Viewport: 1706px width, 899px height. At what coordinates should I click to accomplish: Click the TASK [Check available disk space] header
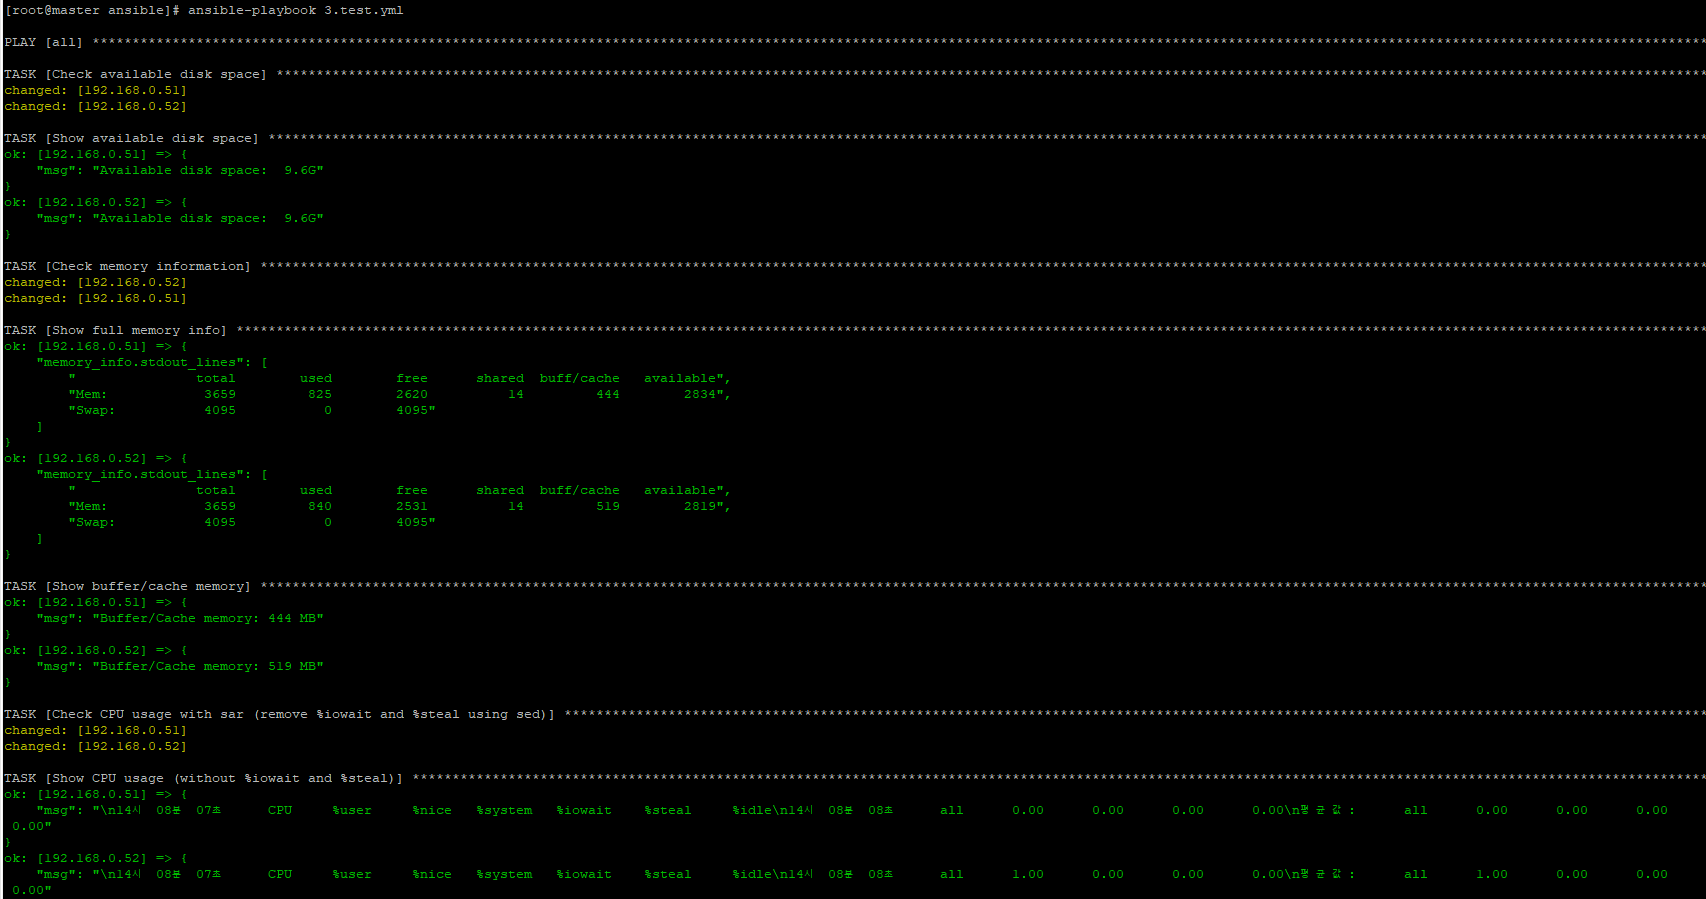click(135, 74)
